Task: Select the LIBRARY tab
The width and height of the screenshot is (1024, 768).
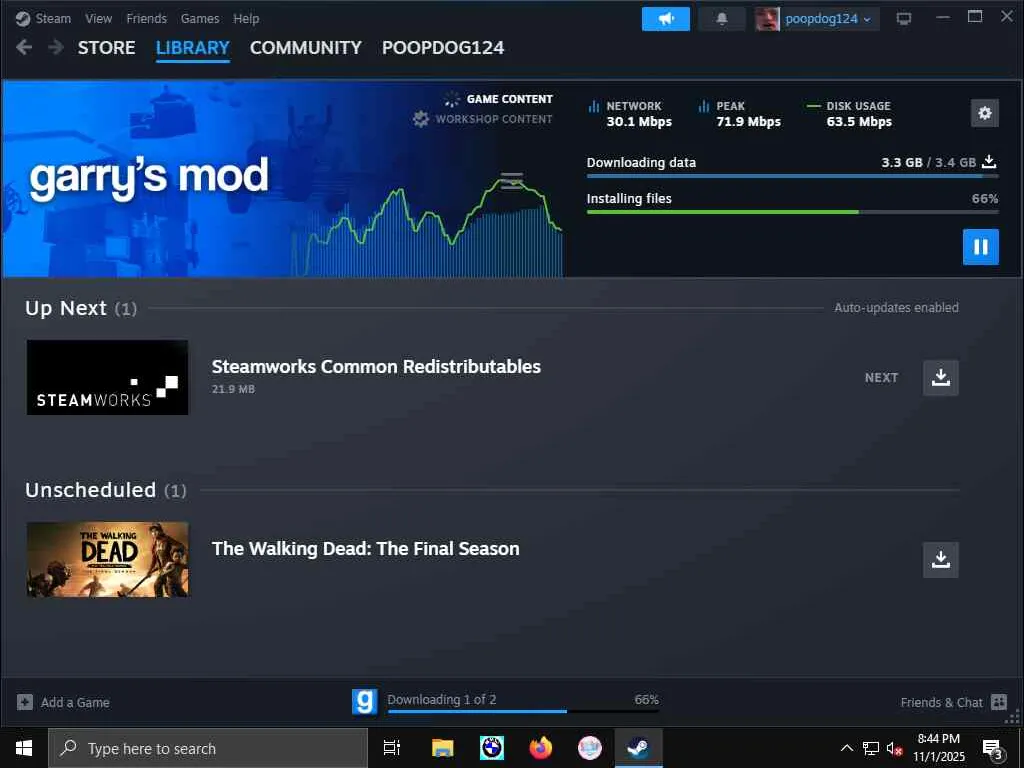Action: point(193,48)
